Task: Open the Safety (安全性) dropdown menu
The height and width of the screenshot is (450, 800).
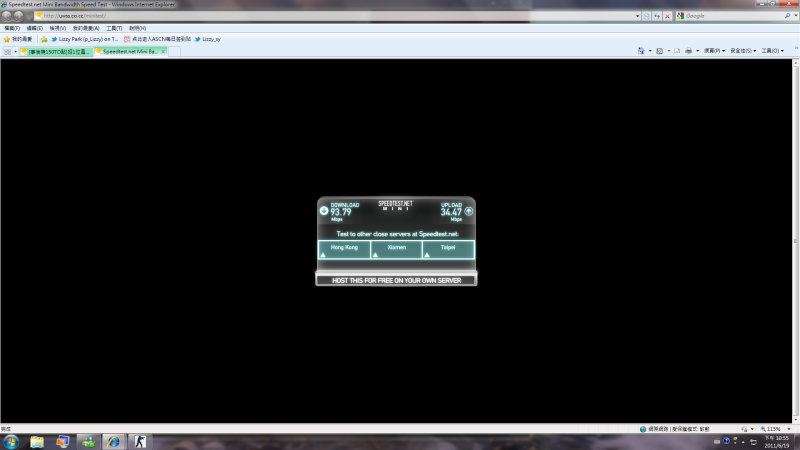Action: pyautogui.click(x=743, y=51)
